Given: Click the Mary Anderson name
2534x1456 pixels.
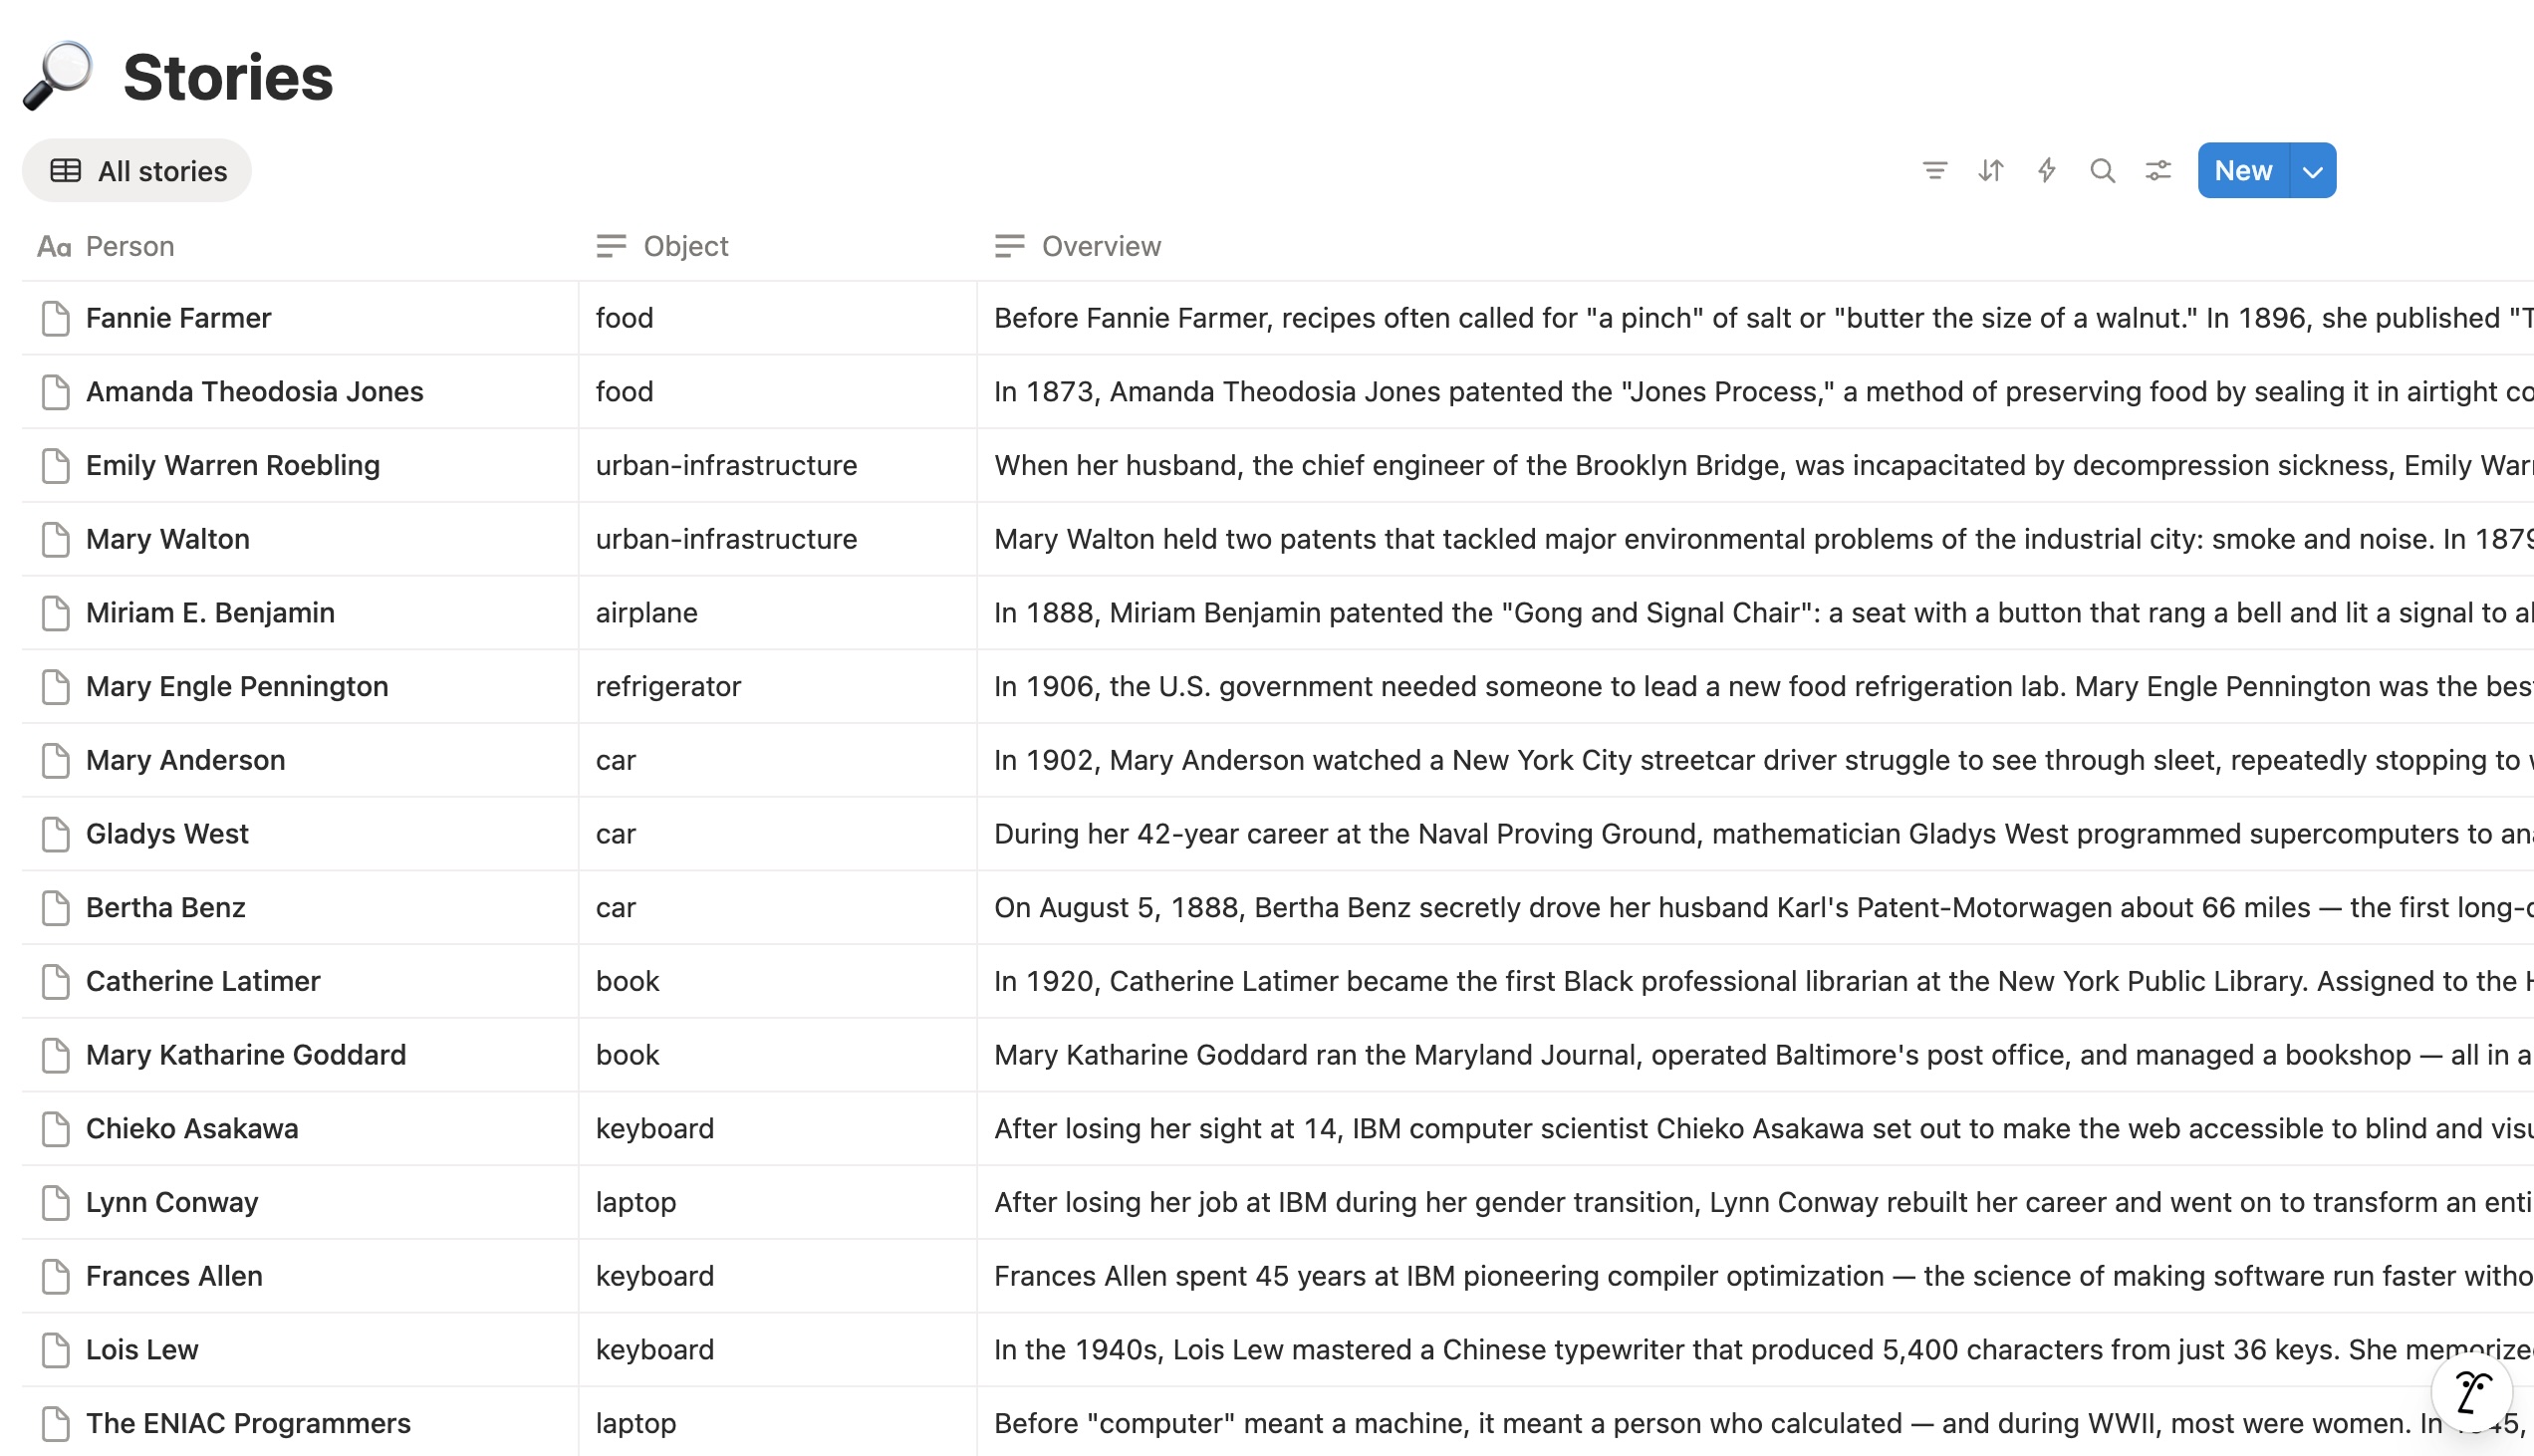Looking at the screenshot, I should 186,761.
